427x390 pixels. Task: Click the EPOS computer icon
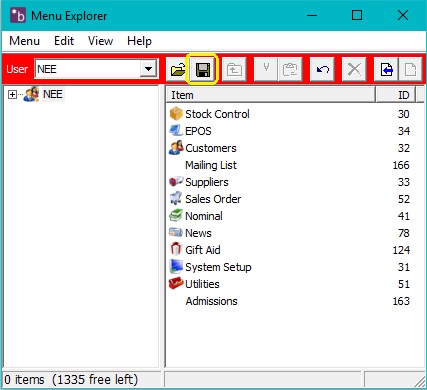(x=176, y=130)
